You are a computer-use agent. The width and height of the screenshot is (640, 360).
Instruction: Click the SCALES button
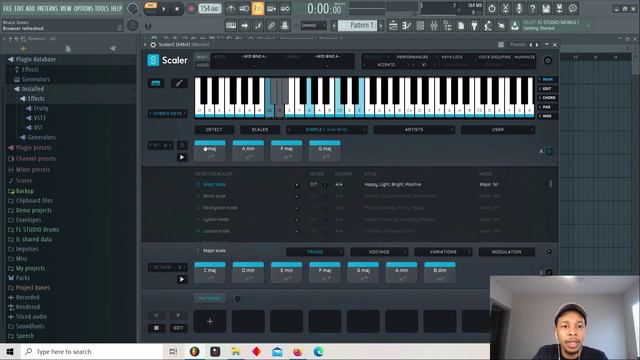(x=260, y=130)
